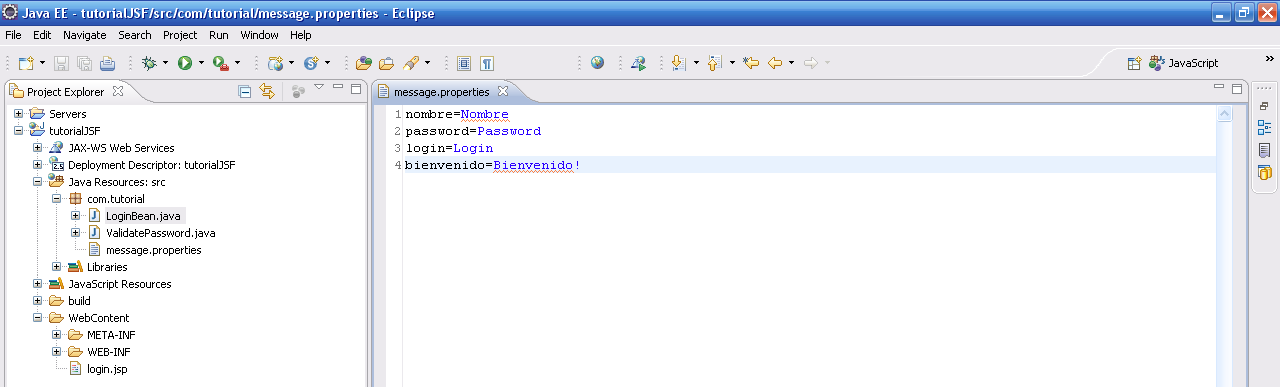Image resolution: width=1280 pixels, height=387 pixels.
Task: Click the Restore icon in right sidebar
Action: click(x=1264, y=105)
